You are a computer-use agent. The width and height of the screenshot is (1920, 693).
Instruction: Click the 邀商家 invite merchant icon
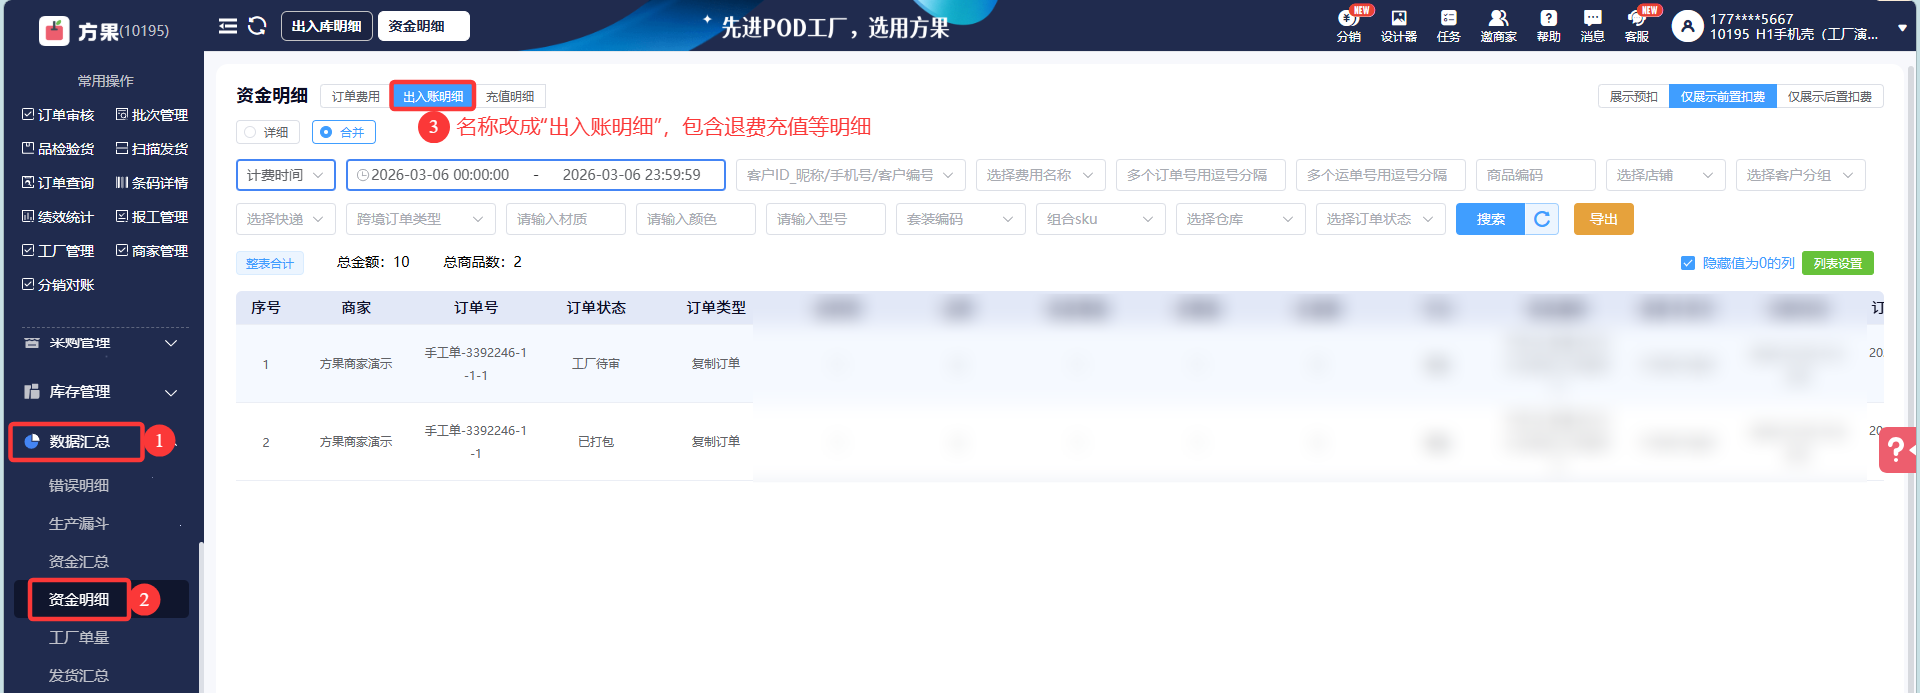tap(1498, 19)
